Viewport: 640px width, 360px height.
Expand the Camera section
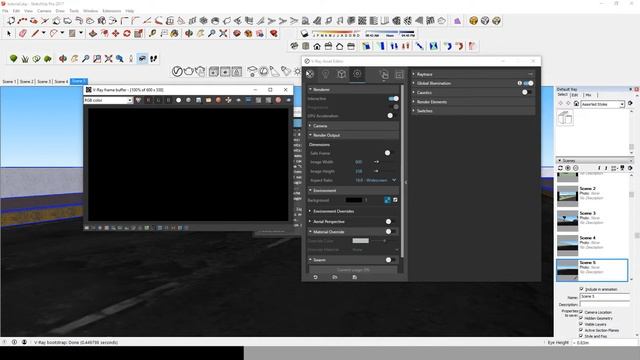[x=353, y=126]
